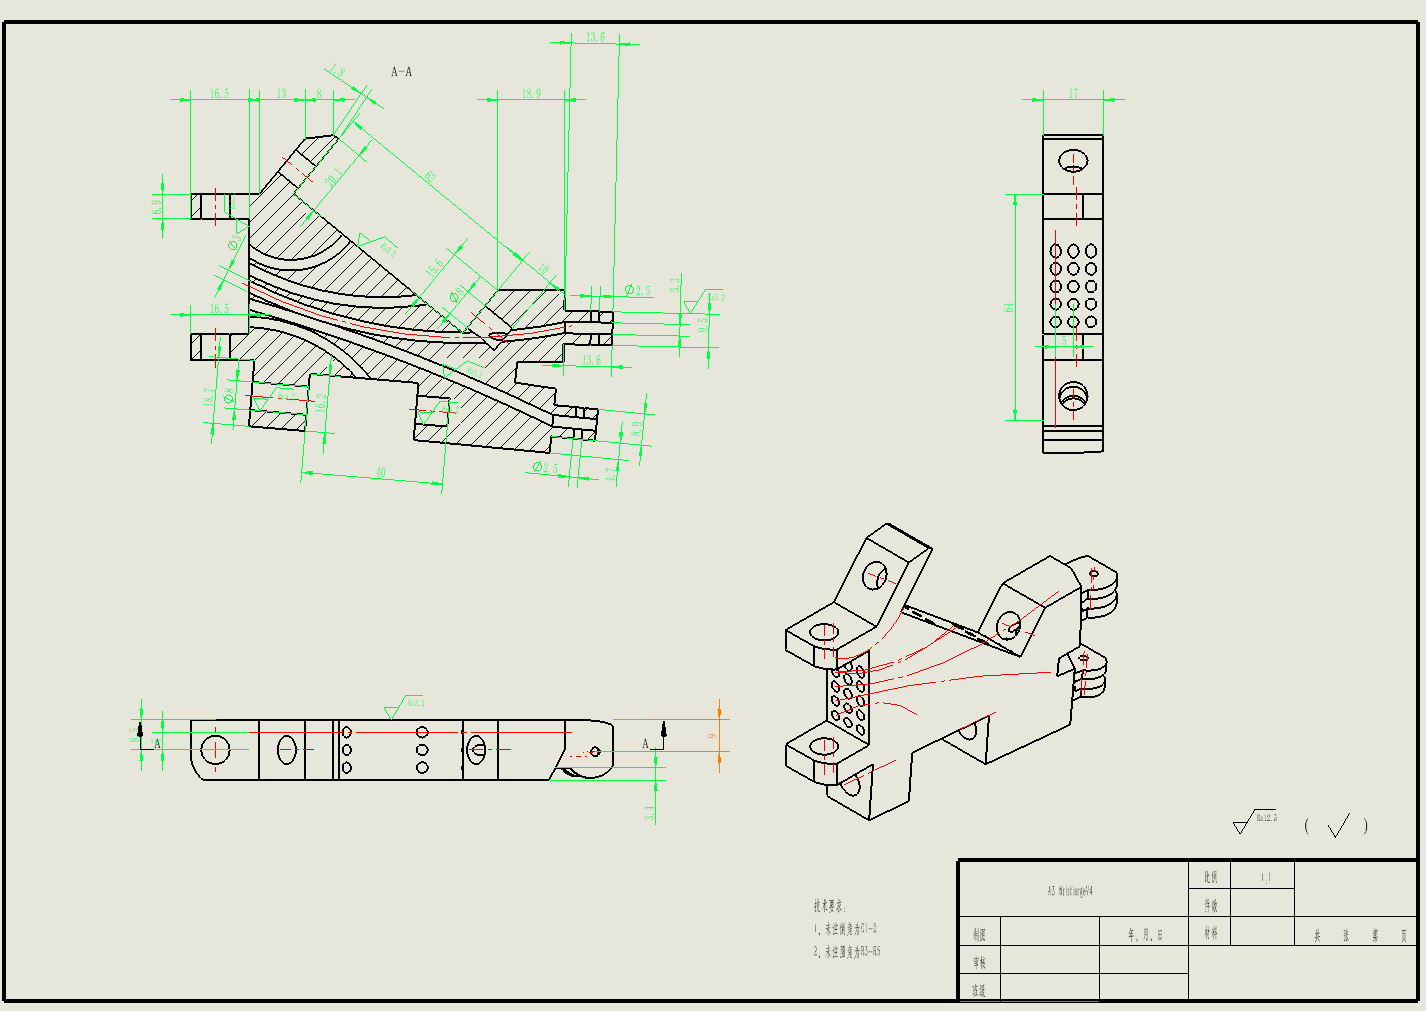Click the Ra3.2 roughness symbol above bottom view

(x=405, y=706)
